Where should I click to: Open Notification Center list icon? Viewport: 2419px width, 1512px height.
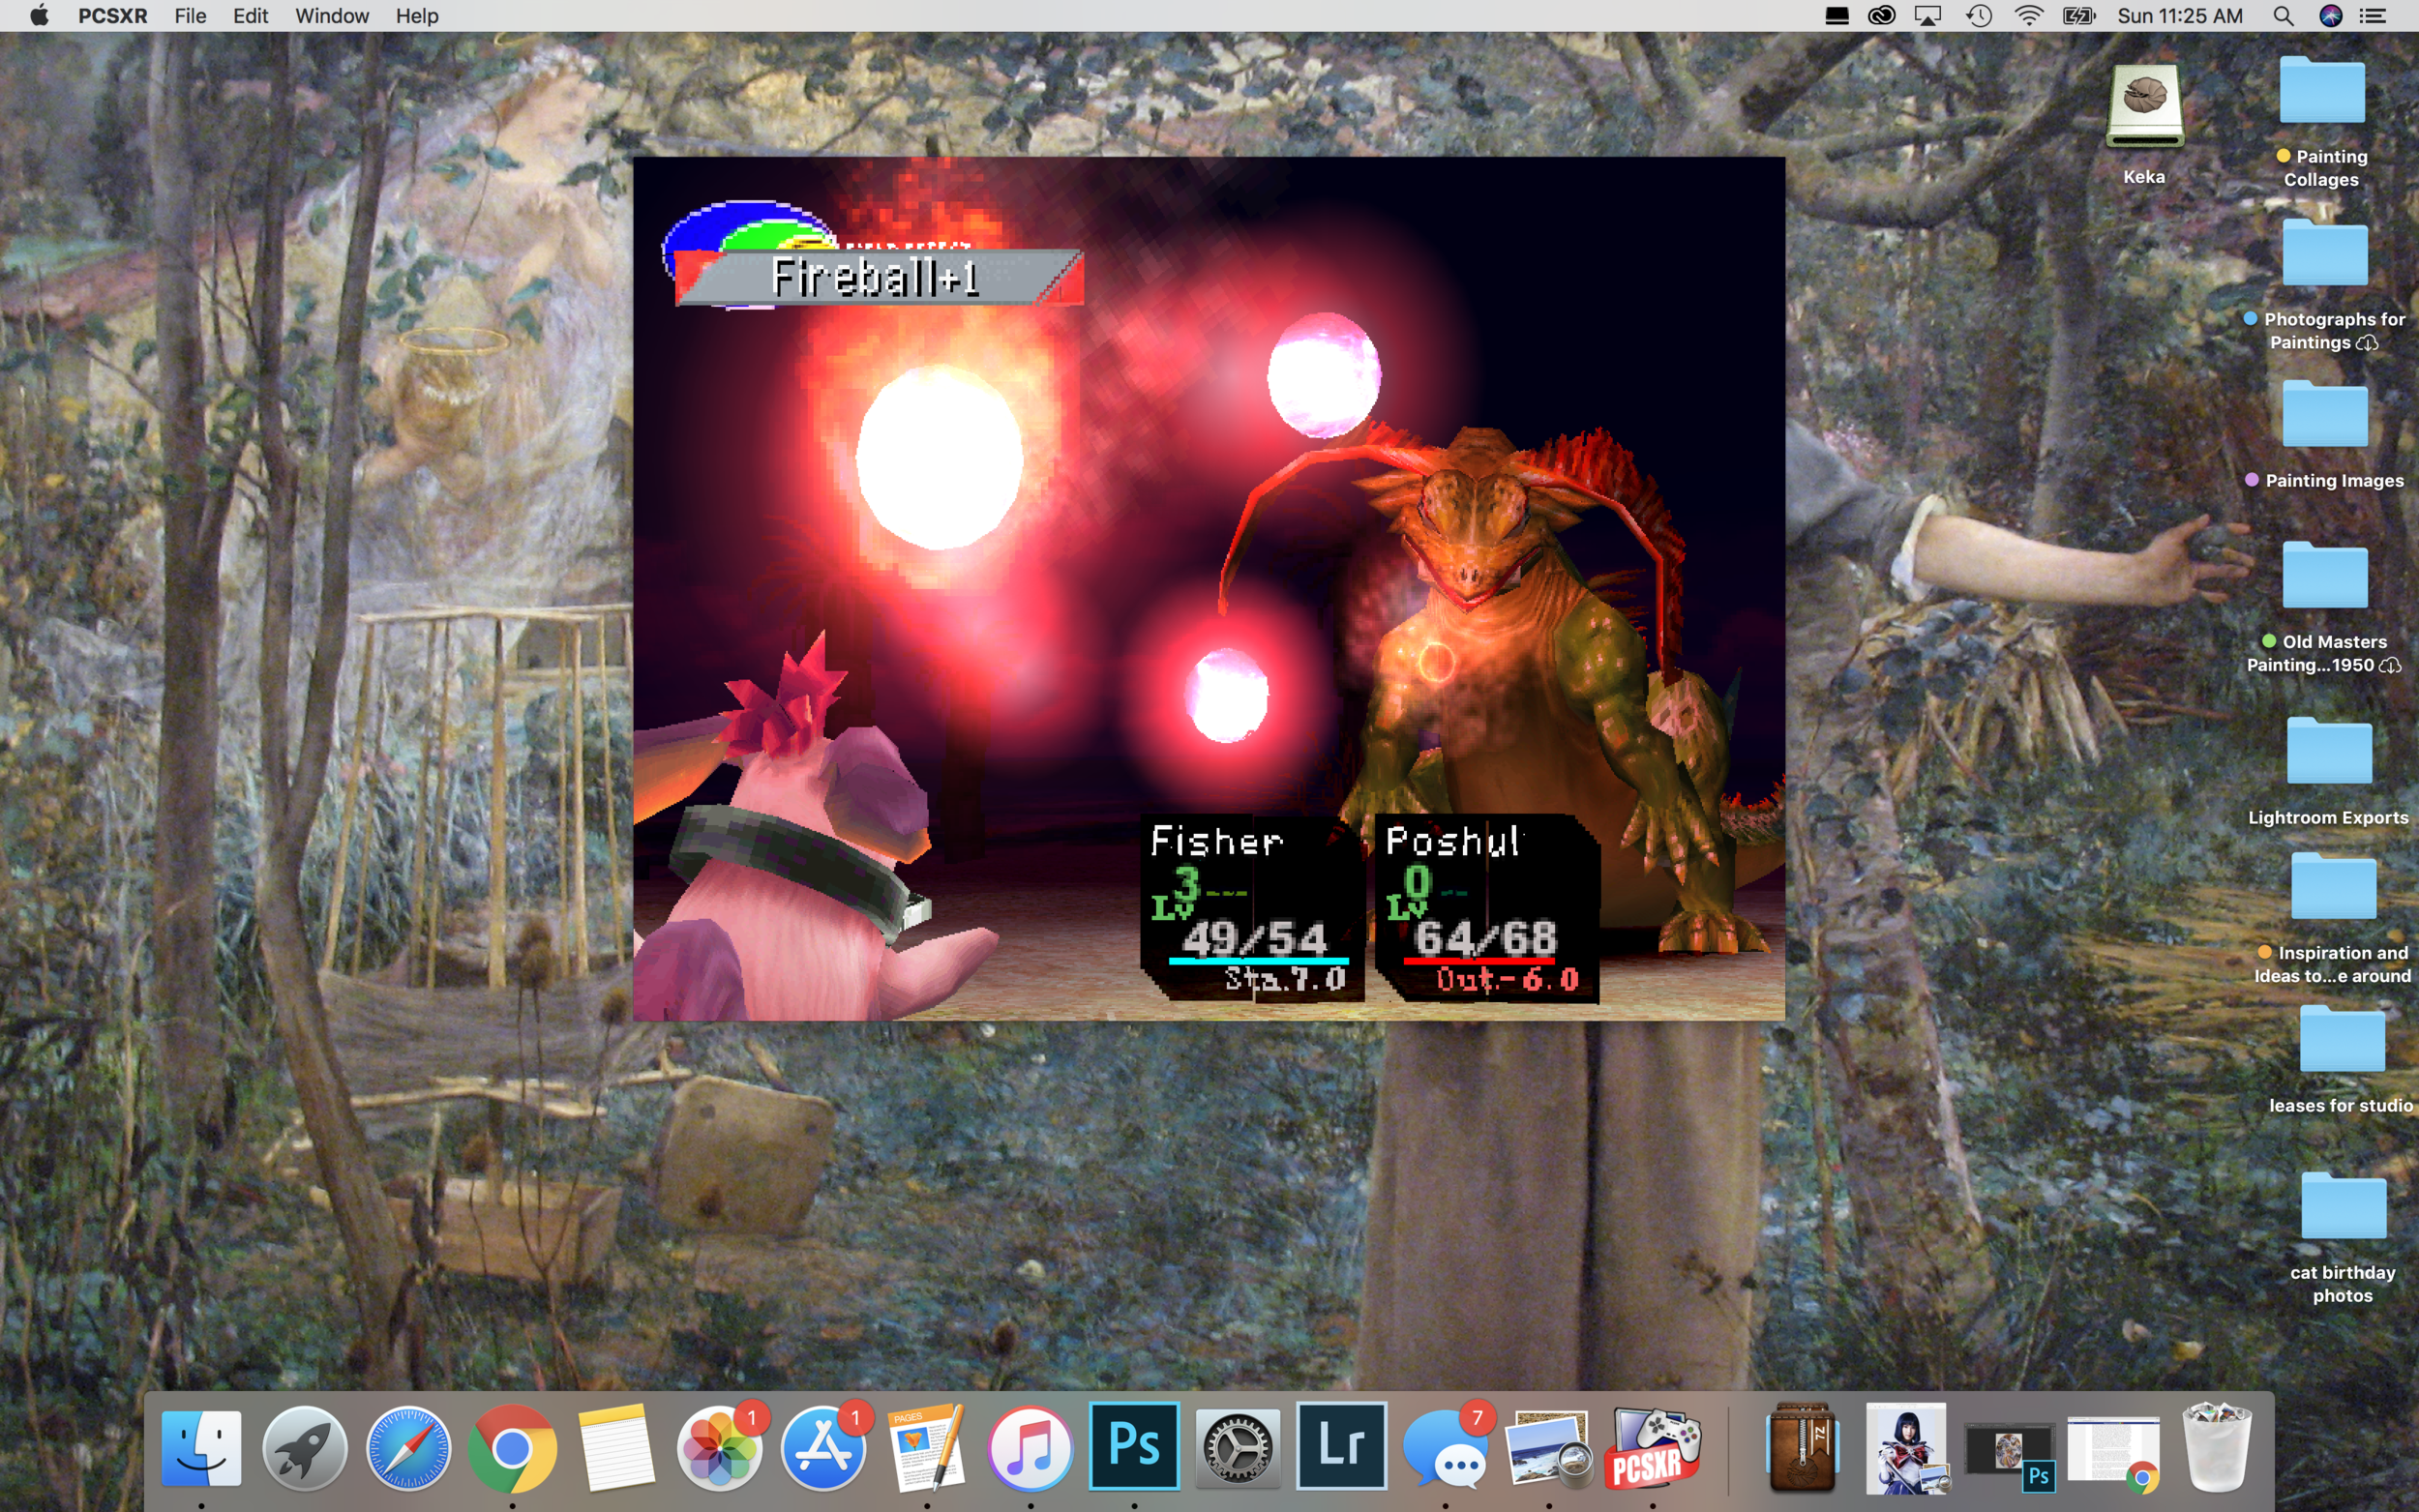2373,16
